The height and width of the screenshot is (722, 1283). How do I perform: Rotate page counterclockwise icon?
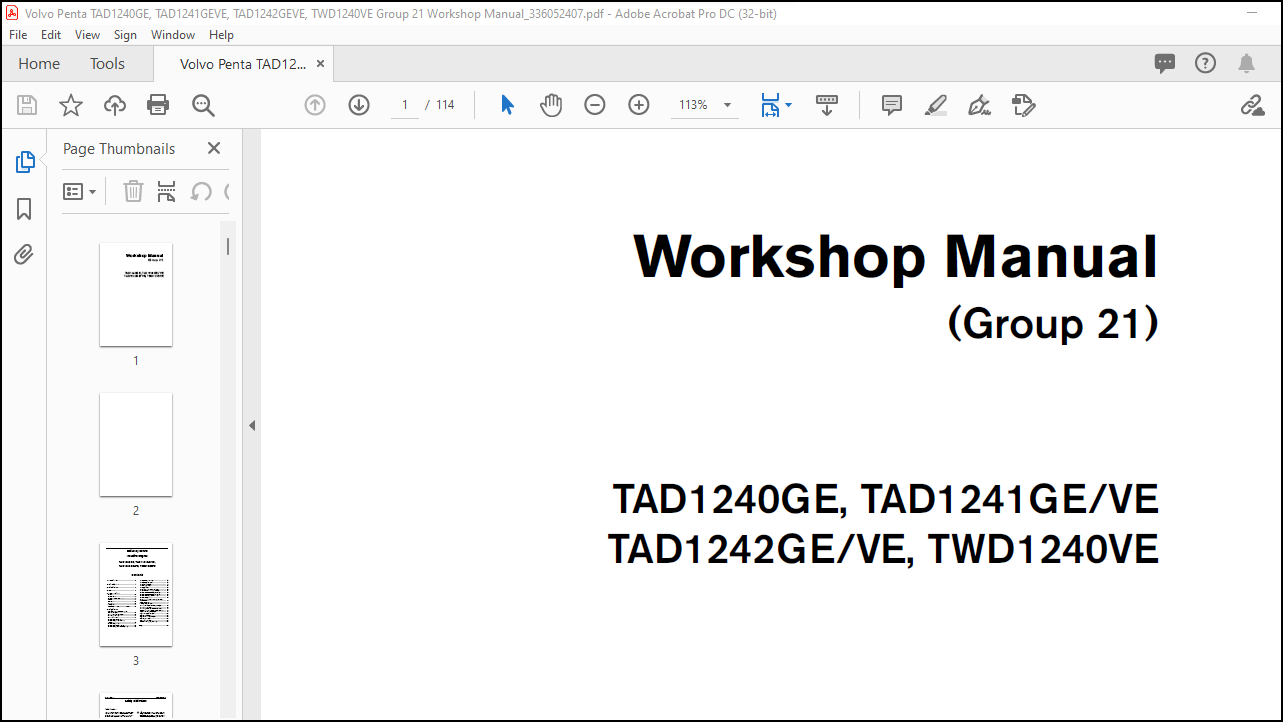[x=201, y=191]
